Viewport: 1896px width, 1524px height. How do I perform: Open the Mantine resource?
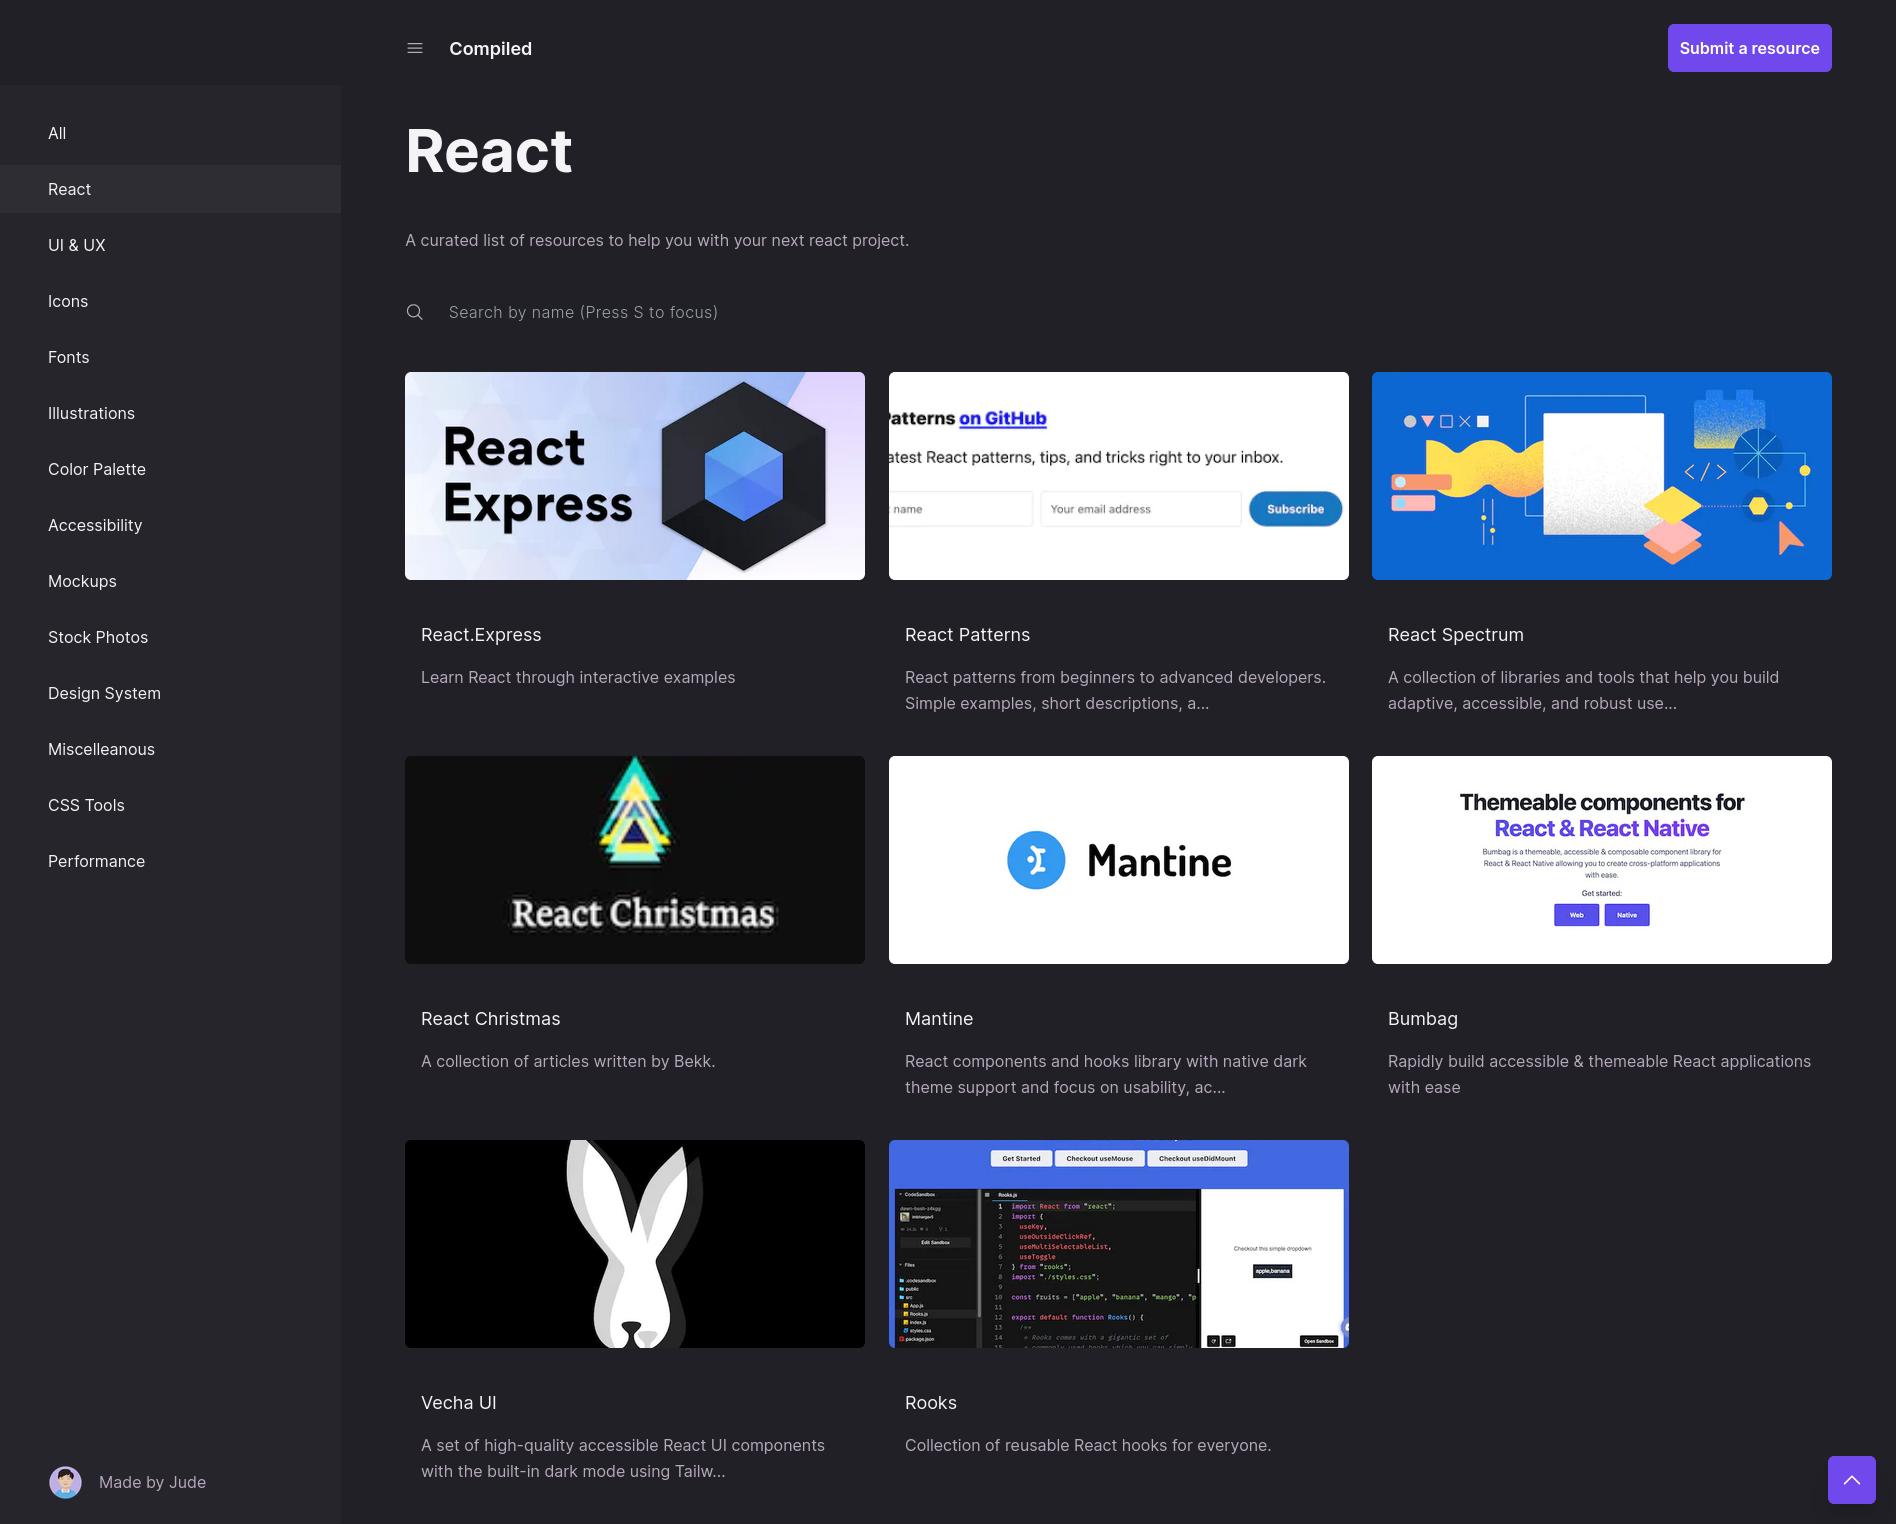pos(938,1018)
